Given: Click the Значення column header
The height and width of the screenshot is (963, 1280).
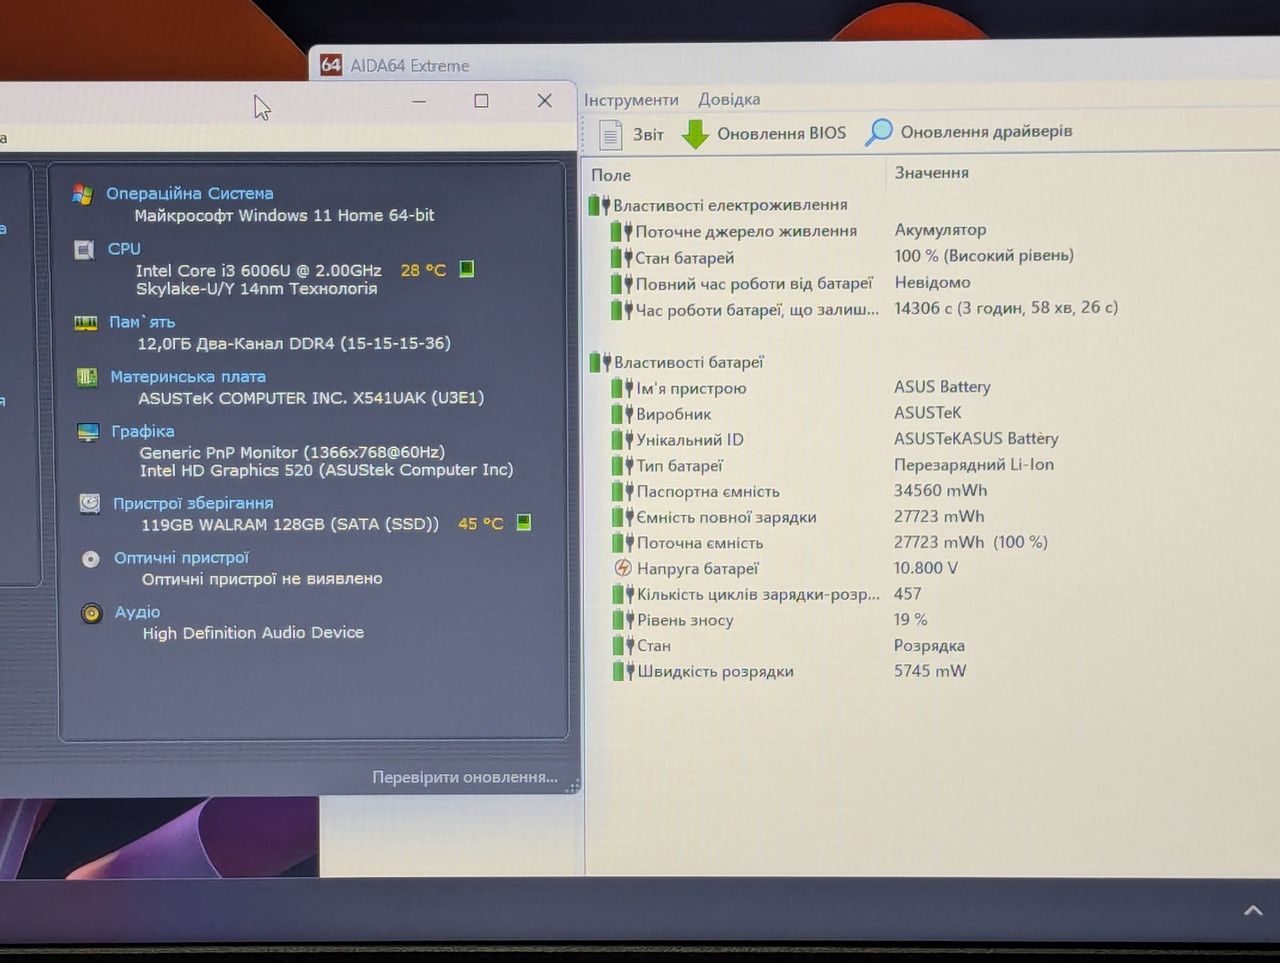Looking at the screenshot, I should coord(931,173).
